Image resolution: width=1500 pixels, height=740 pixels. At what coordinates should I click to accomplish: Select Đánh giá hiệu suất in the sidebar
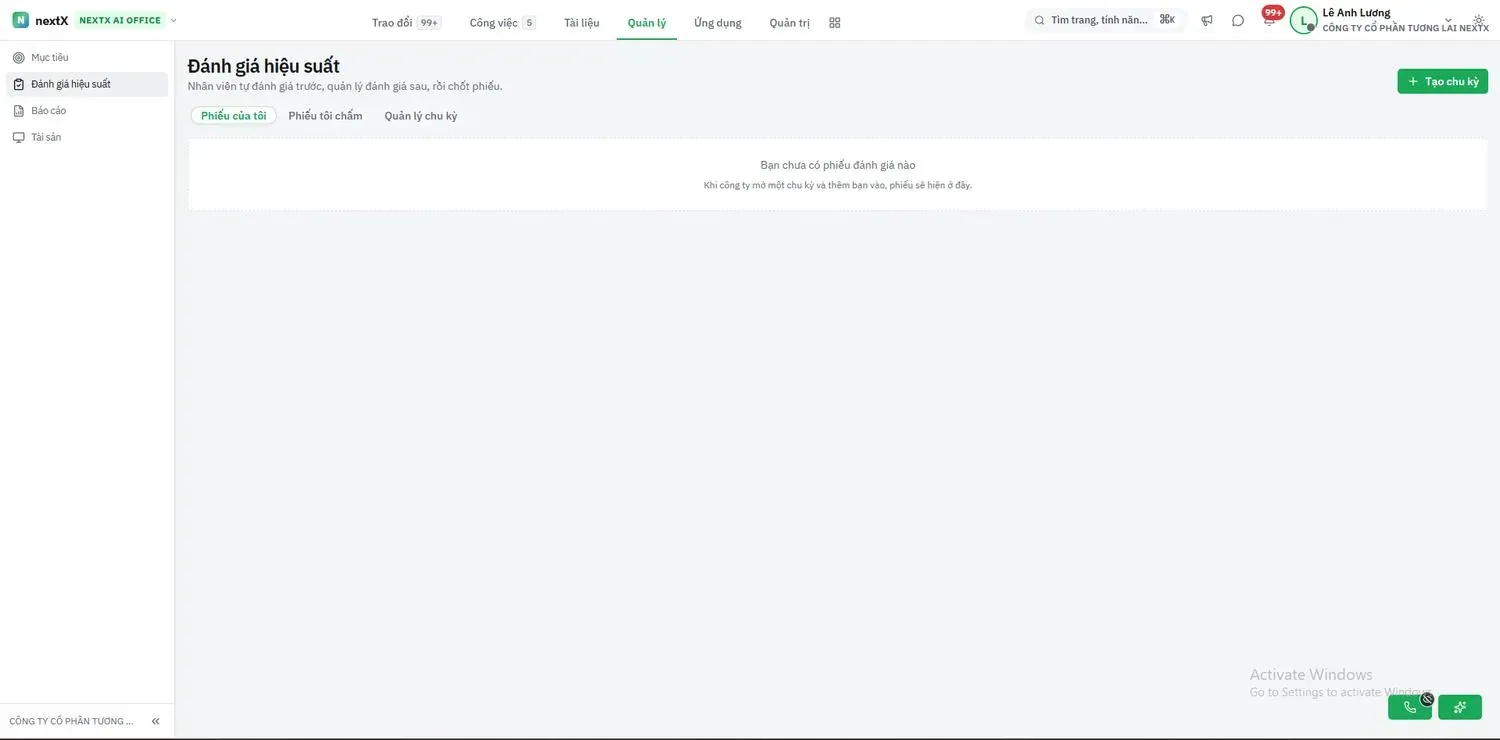tap(87, 84)
